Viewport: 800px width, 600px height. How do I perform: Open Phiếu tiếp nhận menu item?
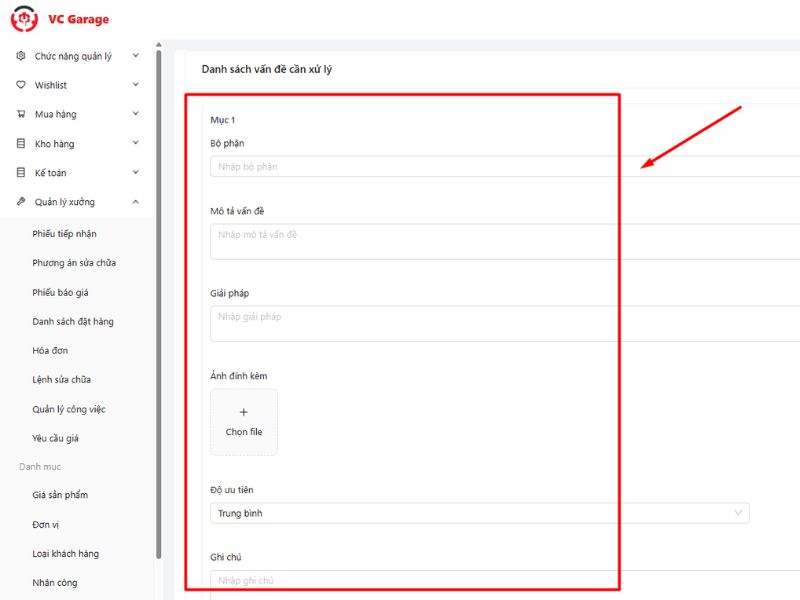64,234
